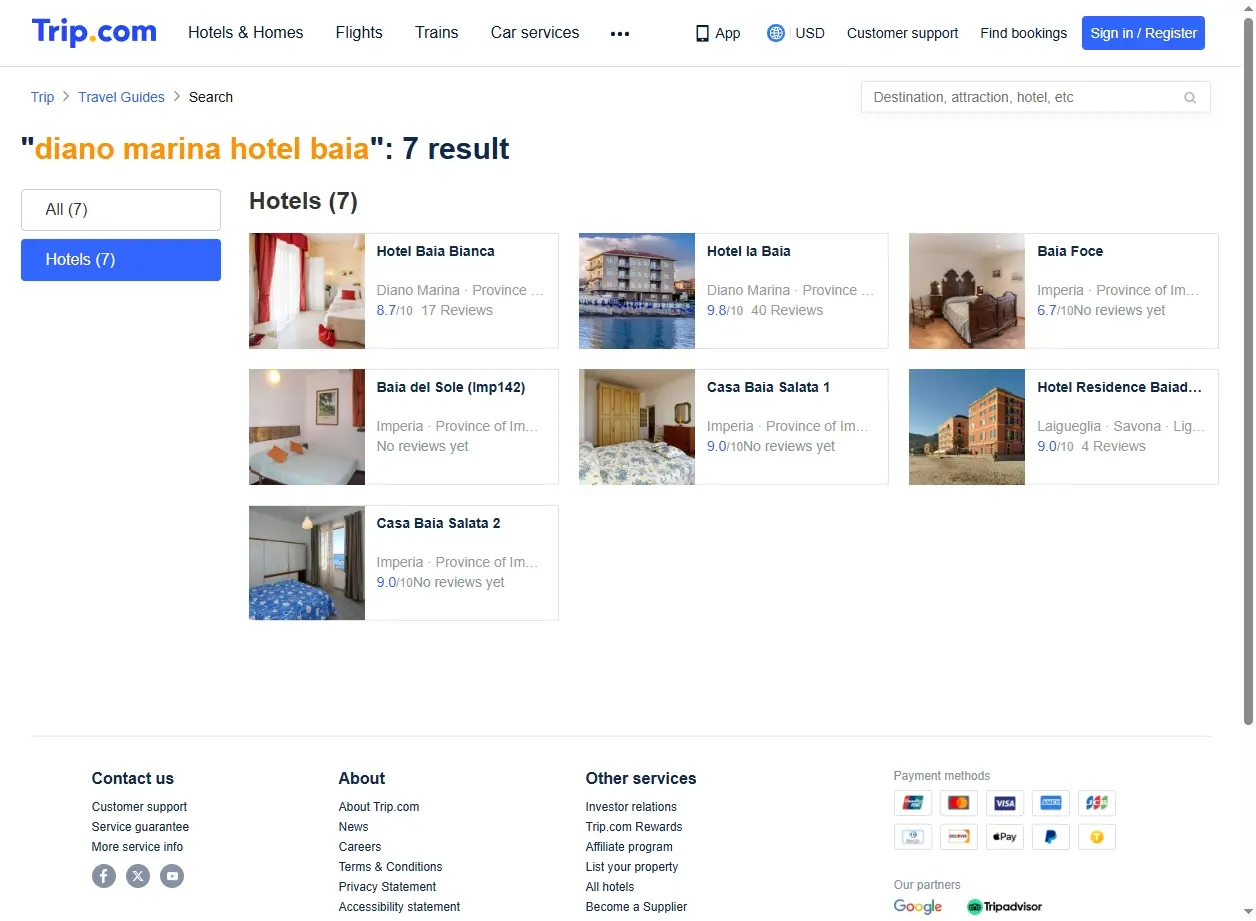Click the JCB payment icon
1256x921 pixels.
coord(1097,803)
